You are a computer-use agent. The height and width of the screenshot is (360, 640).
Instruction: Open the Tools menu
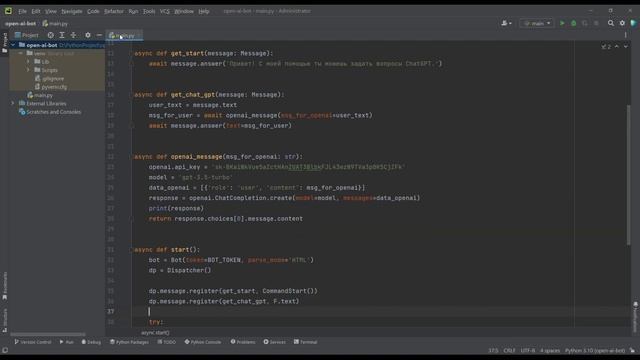tap(149, 11)
